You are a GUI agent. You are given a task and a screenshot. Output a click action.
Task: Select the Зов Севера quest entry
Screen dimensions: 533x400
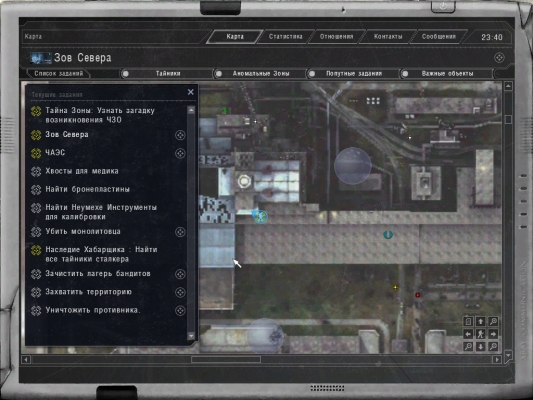[x=67, y=135]
